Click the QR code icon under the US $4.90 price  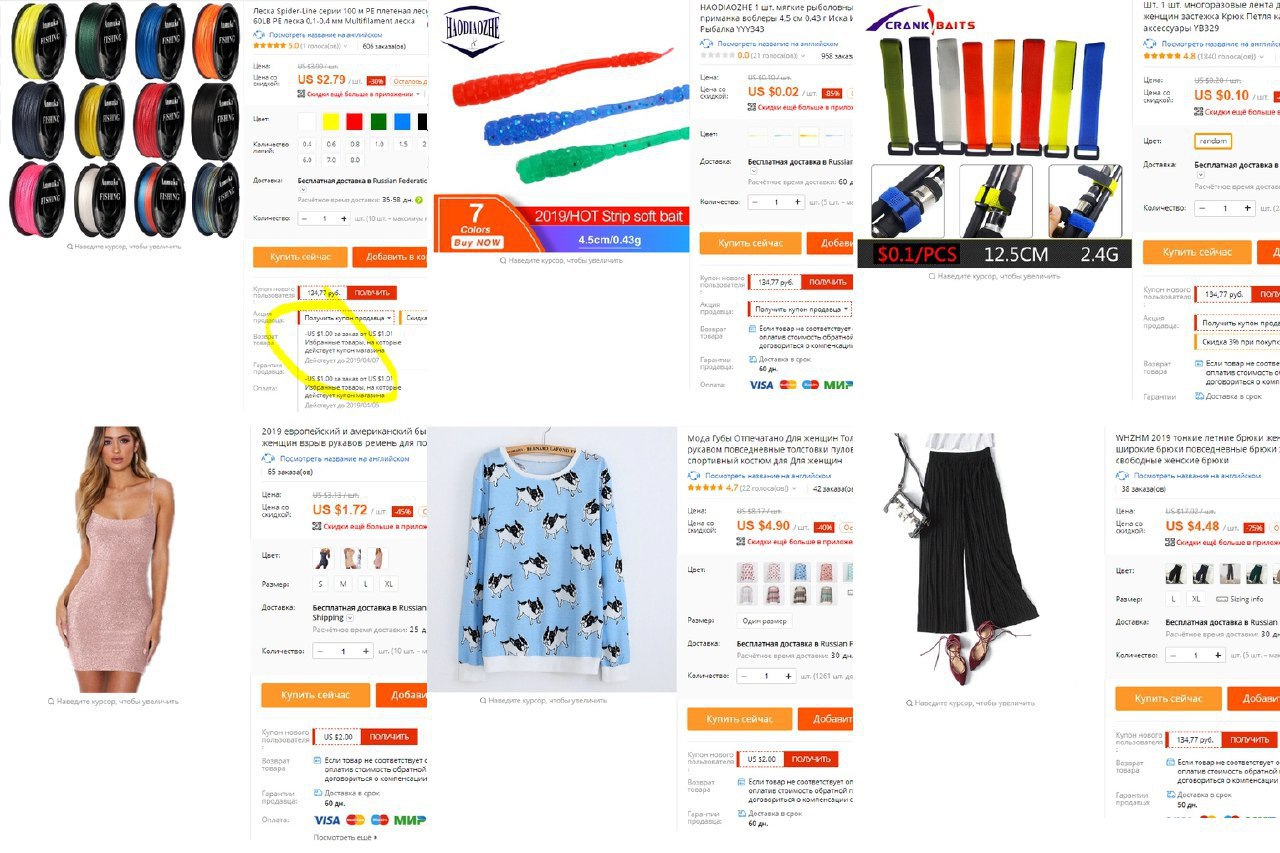[x=740, y=541]
